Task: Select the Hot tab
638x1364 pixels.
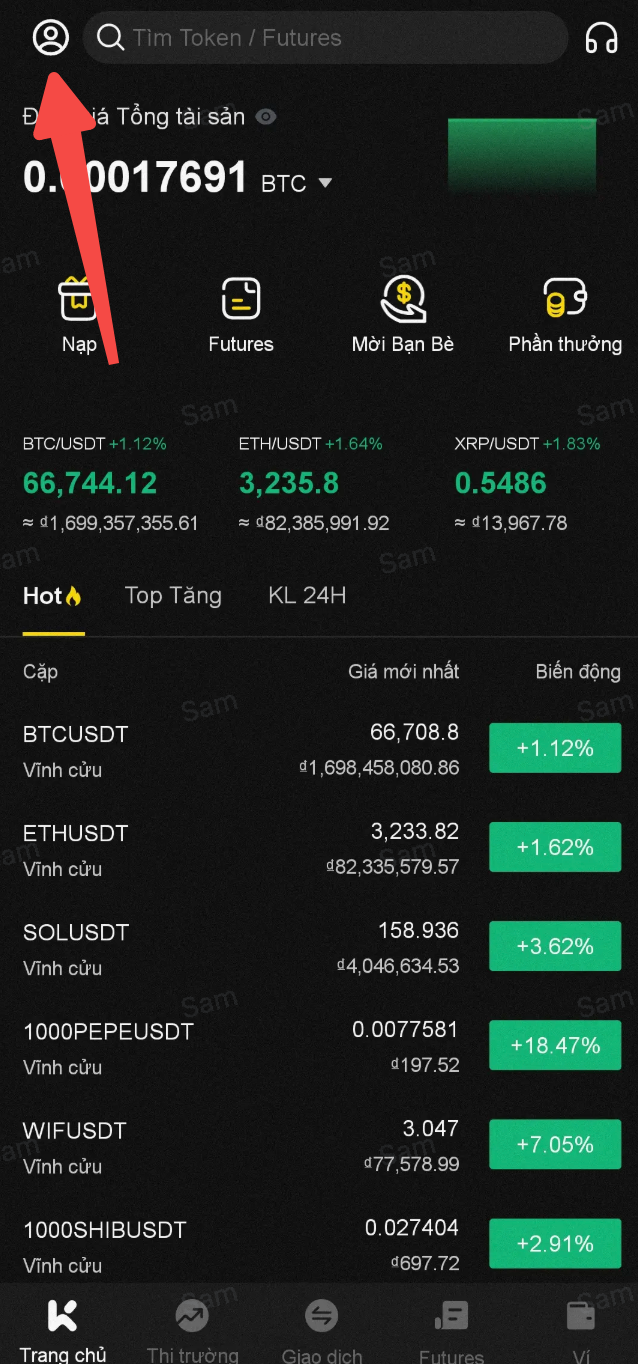Action: coord(53,596)
